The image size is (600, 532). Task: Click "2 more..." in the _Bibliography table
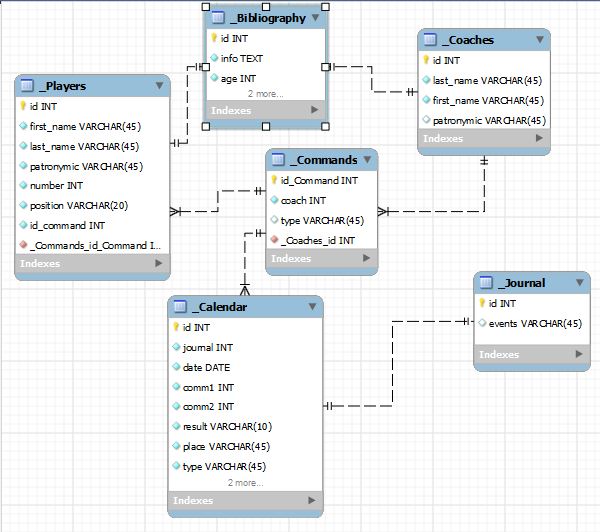tap(265, 93)
